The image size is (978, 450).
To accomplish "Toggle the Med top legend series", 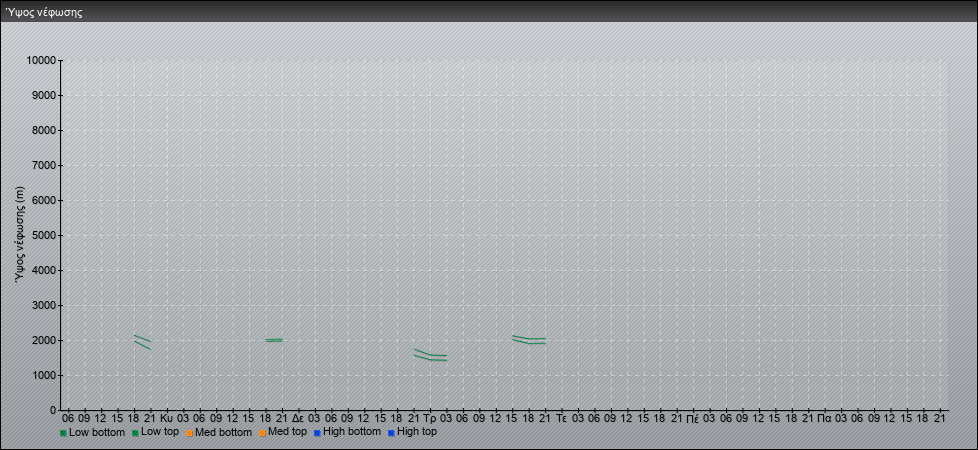I will coord(283,431).
